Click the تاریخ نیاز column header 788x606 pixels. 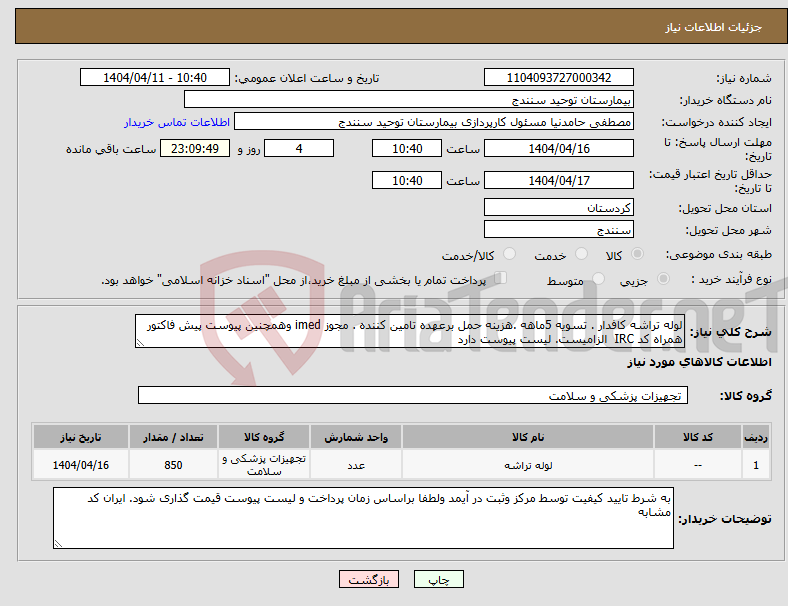tap(80, 437)
